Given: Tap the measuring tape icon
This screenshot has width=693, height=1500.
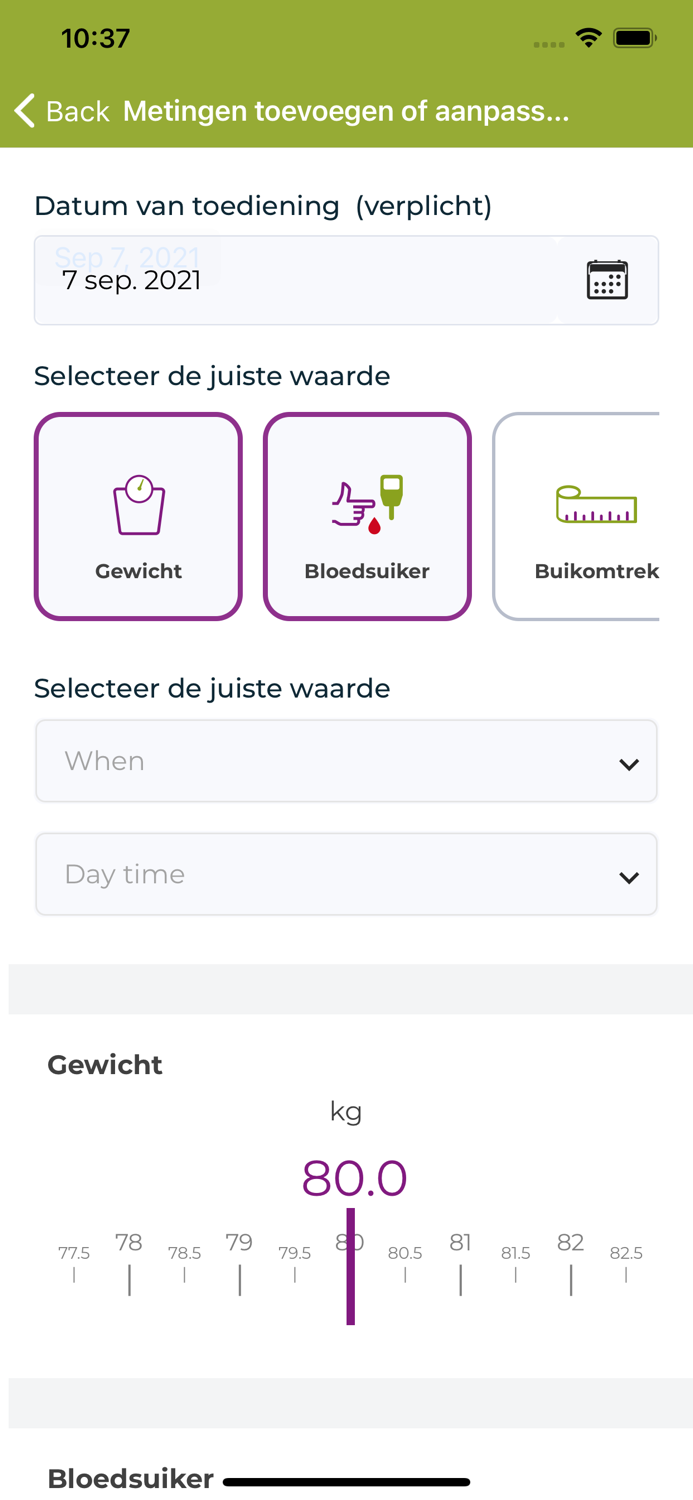Looking at the screenshot, I should tap(596, 505).
